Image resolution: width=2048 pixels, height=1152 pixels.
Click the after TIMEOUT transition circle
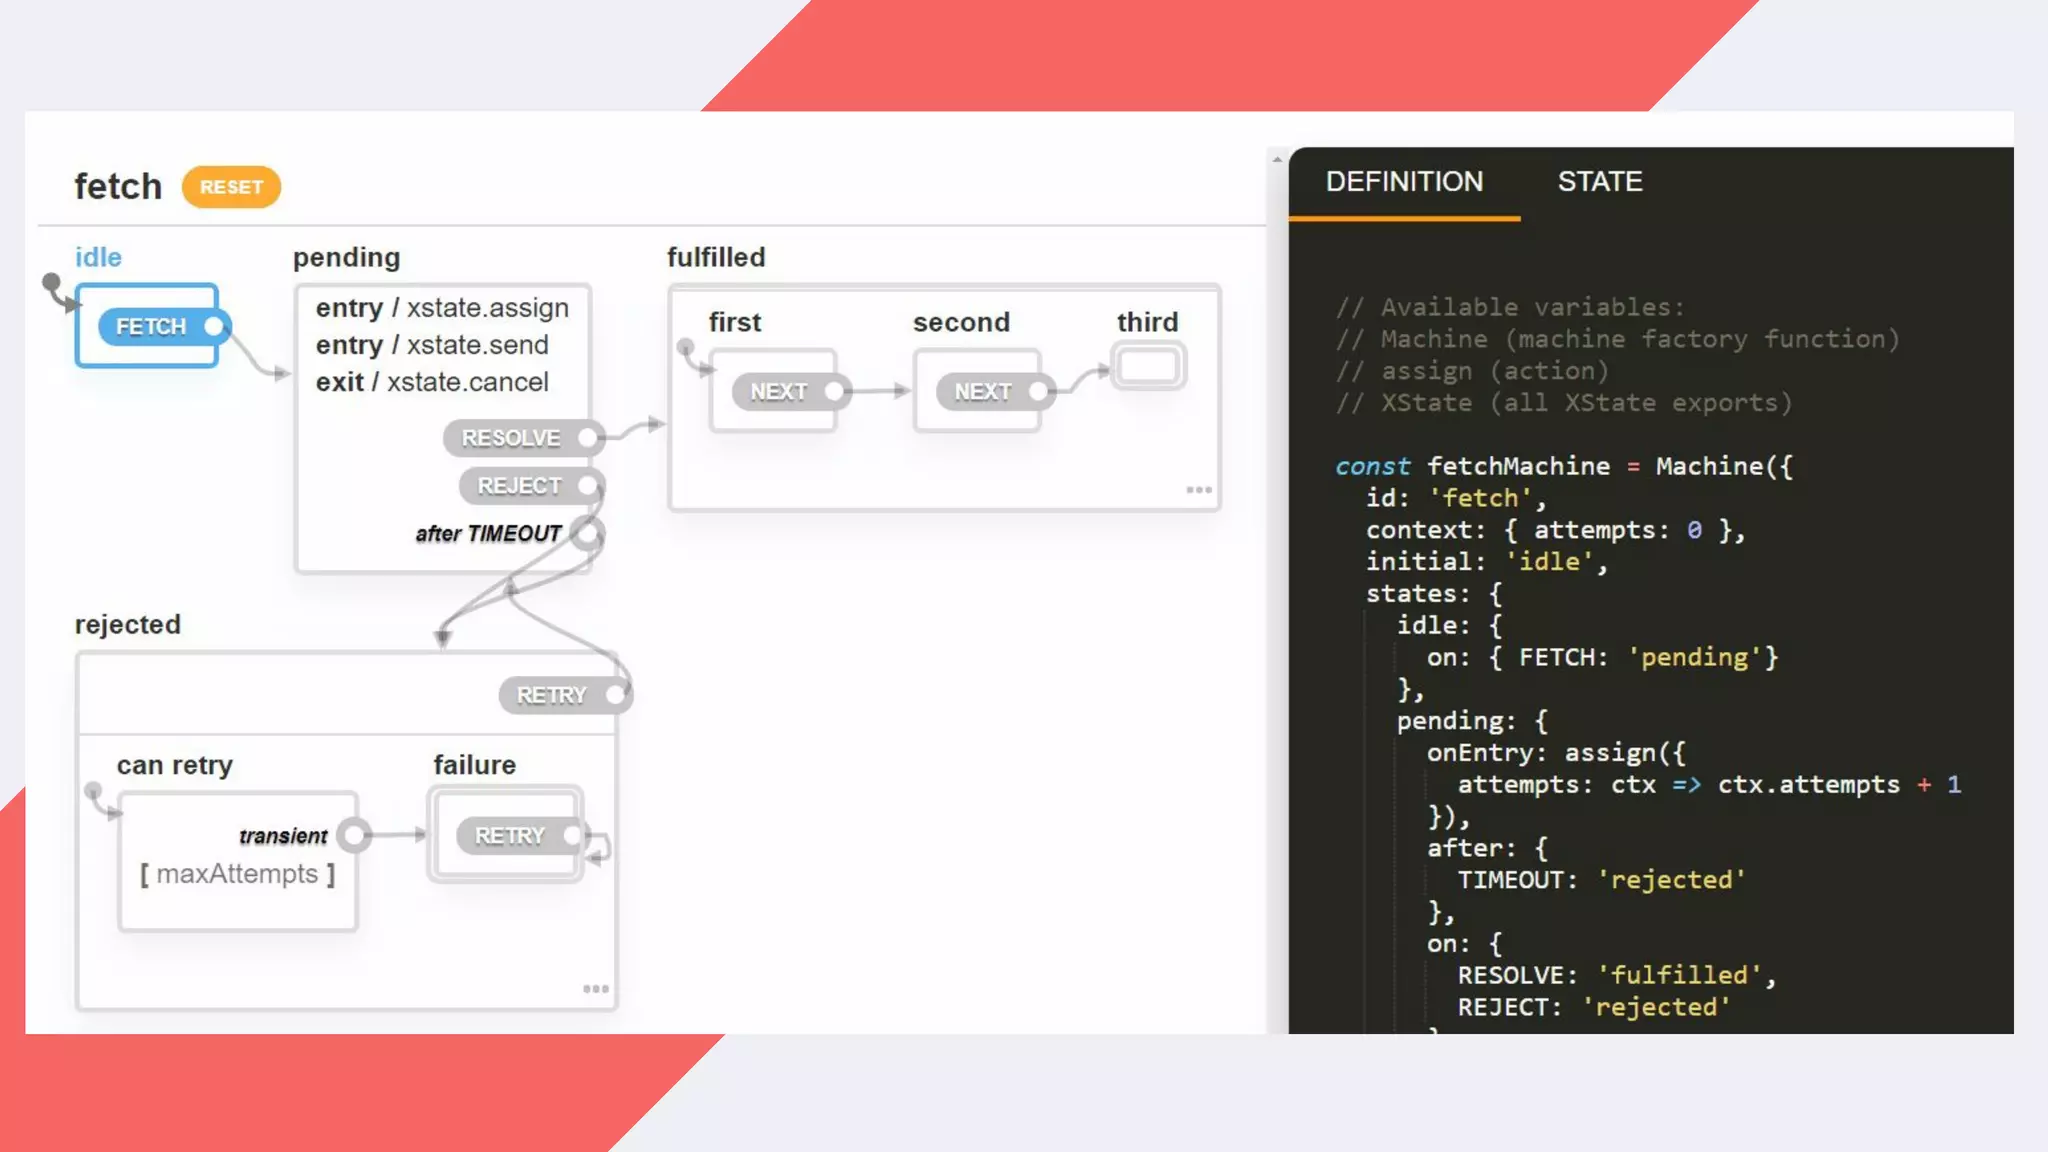pos(588,533)
